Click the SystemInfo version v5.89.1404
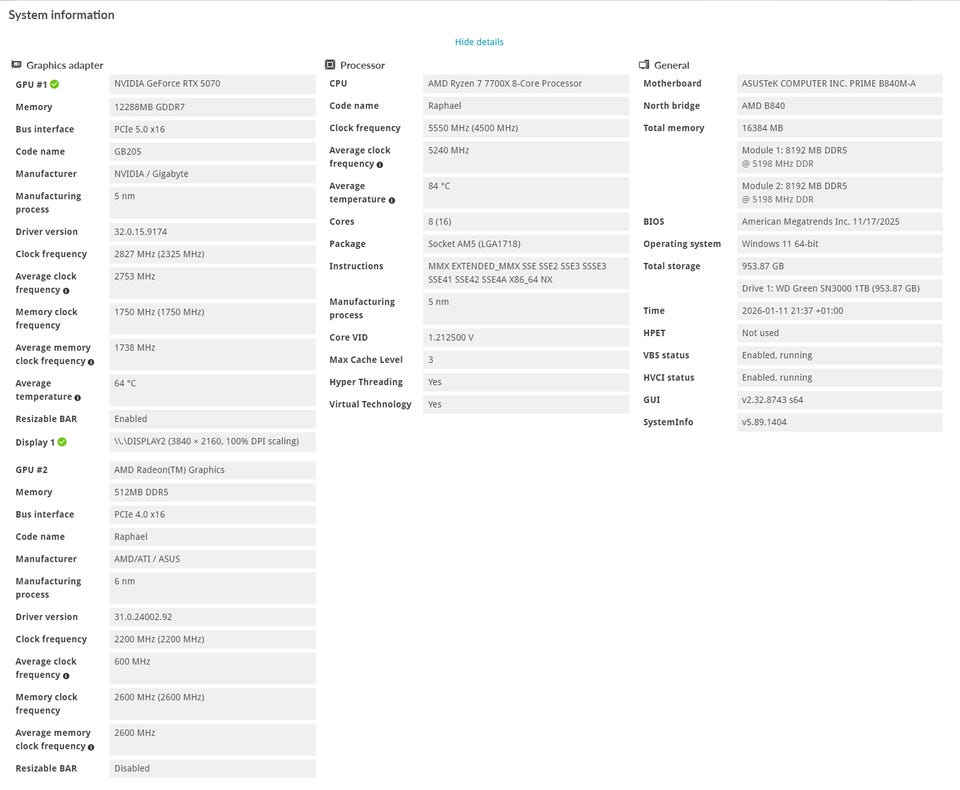 pyautogui.click(x=840, y=422)
